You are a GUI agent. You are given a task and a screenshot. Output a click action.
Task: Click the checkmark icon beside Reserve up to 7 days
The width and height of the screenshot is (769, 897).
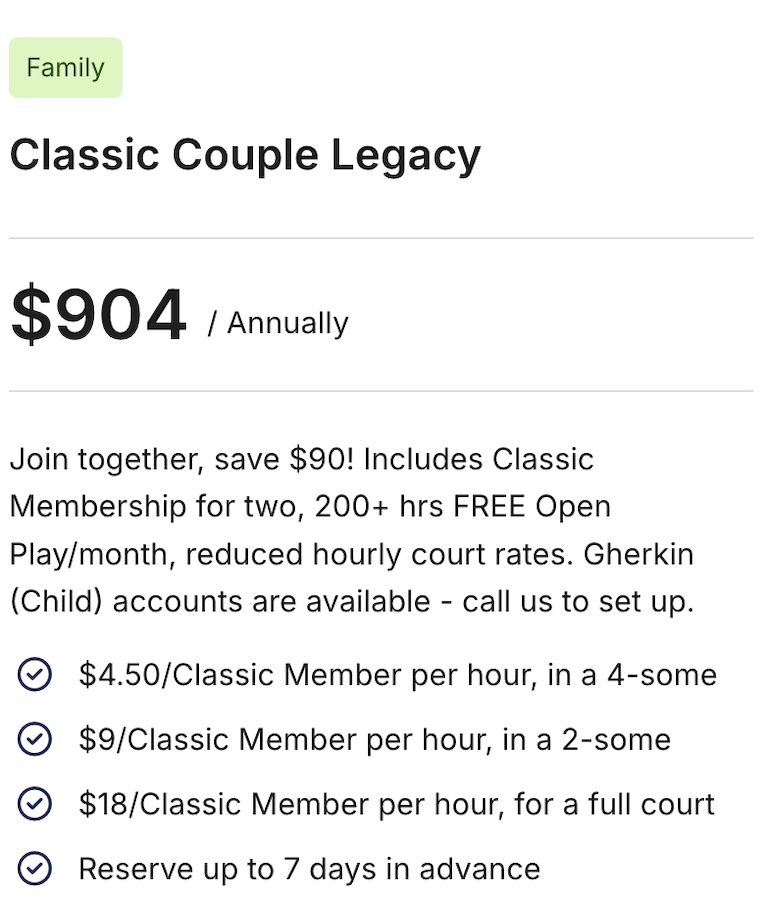click(x=35, y=868)
